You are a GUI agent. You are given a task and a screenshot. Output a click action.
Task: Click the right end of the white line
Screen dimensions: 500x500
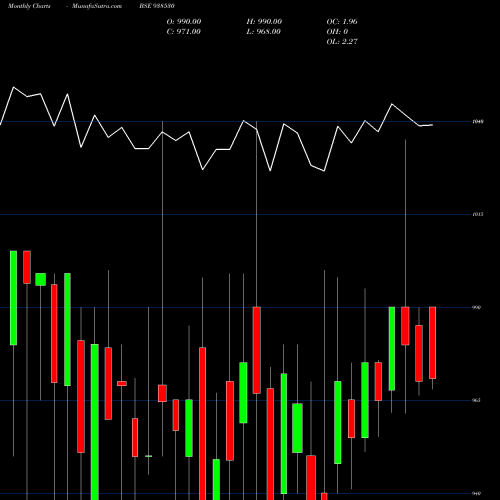pyautogui.click(x=432, y=125)
